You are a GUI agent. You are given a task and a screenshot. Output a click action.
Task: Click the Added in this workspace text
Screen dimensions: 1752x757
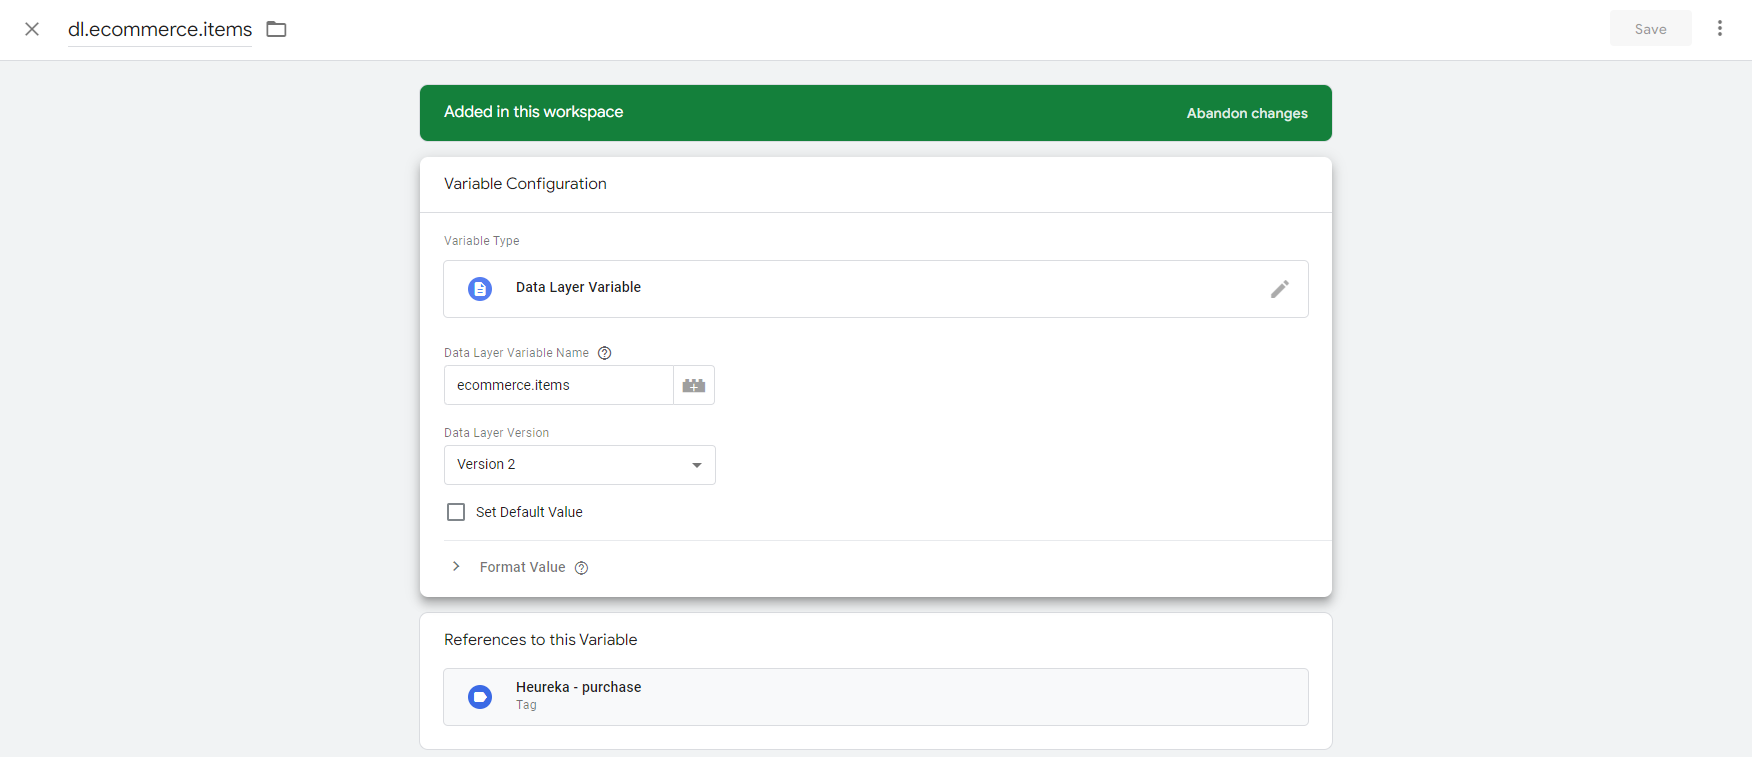click(533, 112)
